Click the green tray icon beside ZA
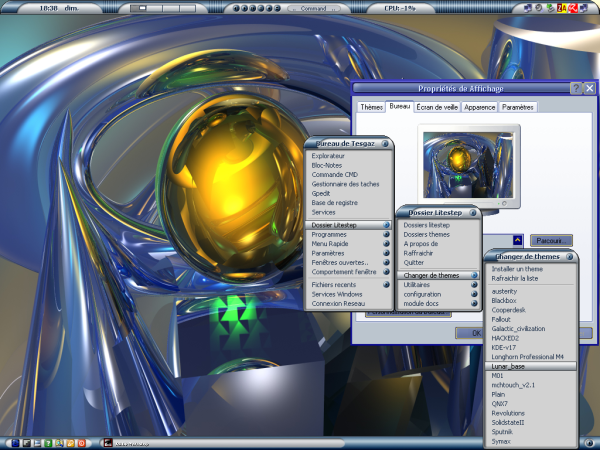The width and height of the screenshot is (600, 450). 551,8
